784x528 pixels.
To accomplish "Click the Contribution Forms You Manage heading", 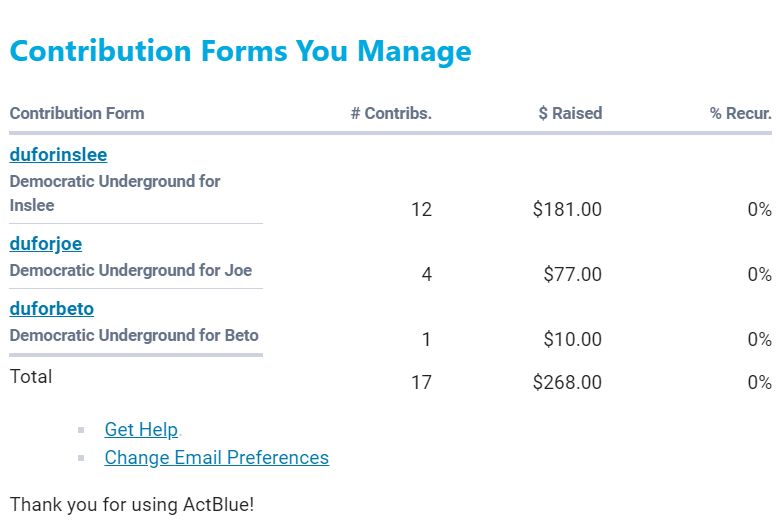I will (240, 52).
